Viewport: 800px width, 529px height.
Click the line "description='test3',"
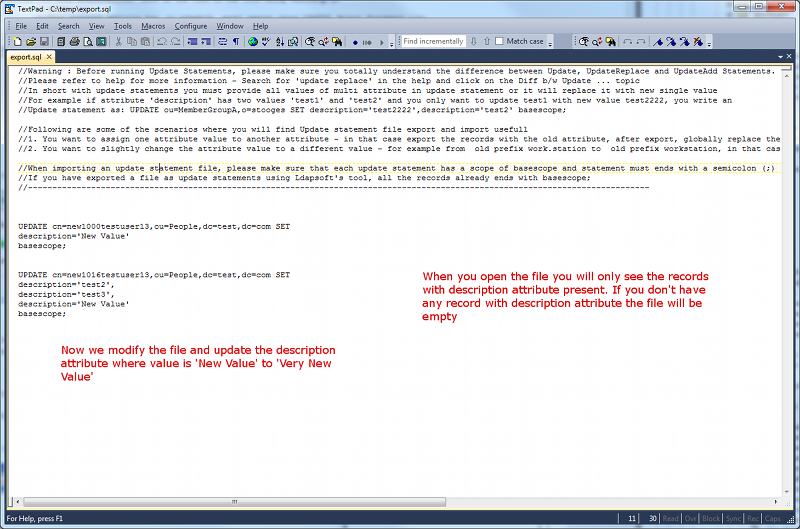coord(66,294)
